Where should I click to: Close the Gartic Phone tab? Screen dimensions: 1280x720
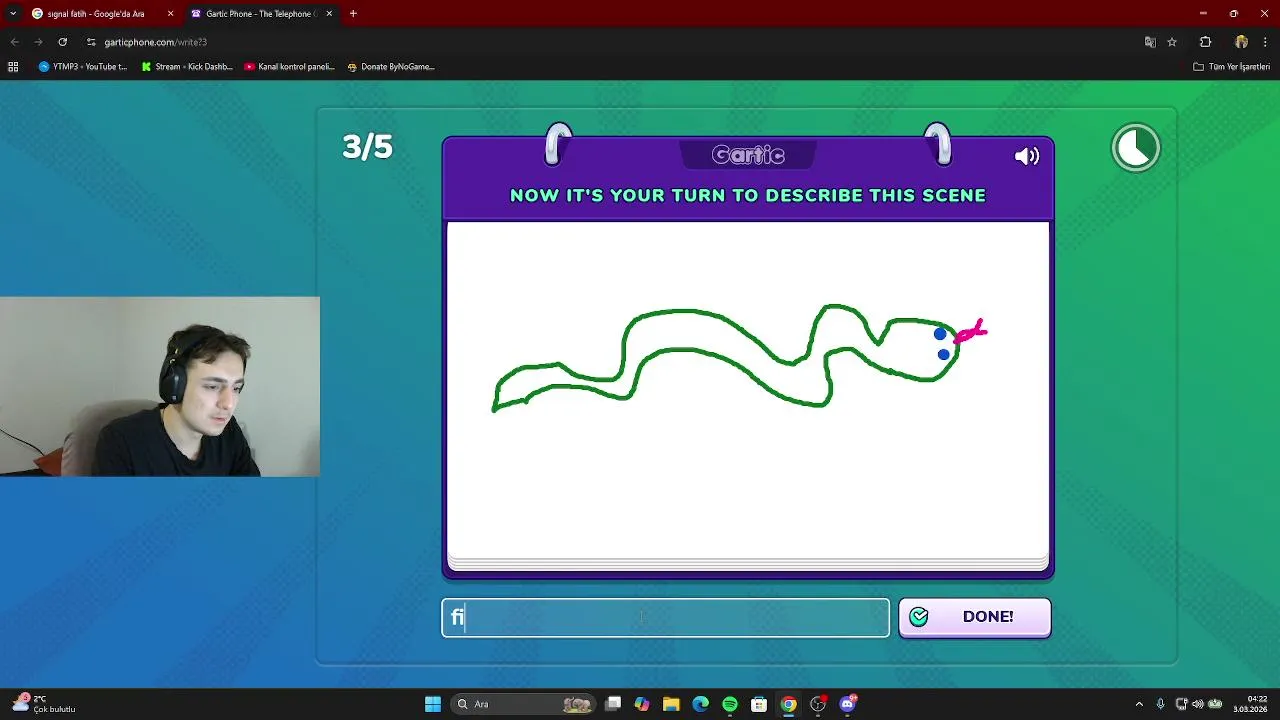(x=329, y=14)
